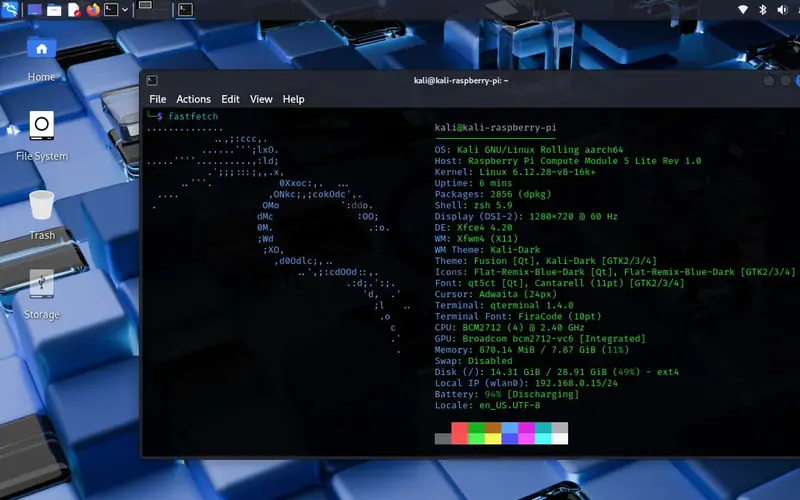Select the Home desktop icon

[41, 58]
